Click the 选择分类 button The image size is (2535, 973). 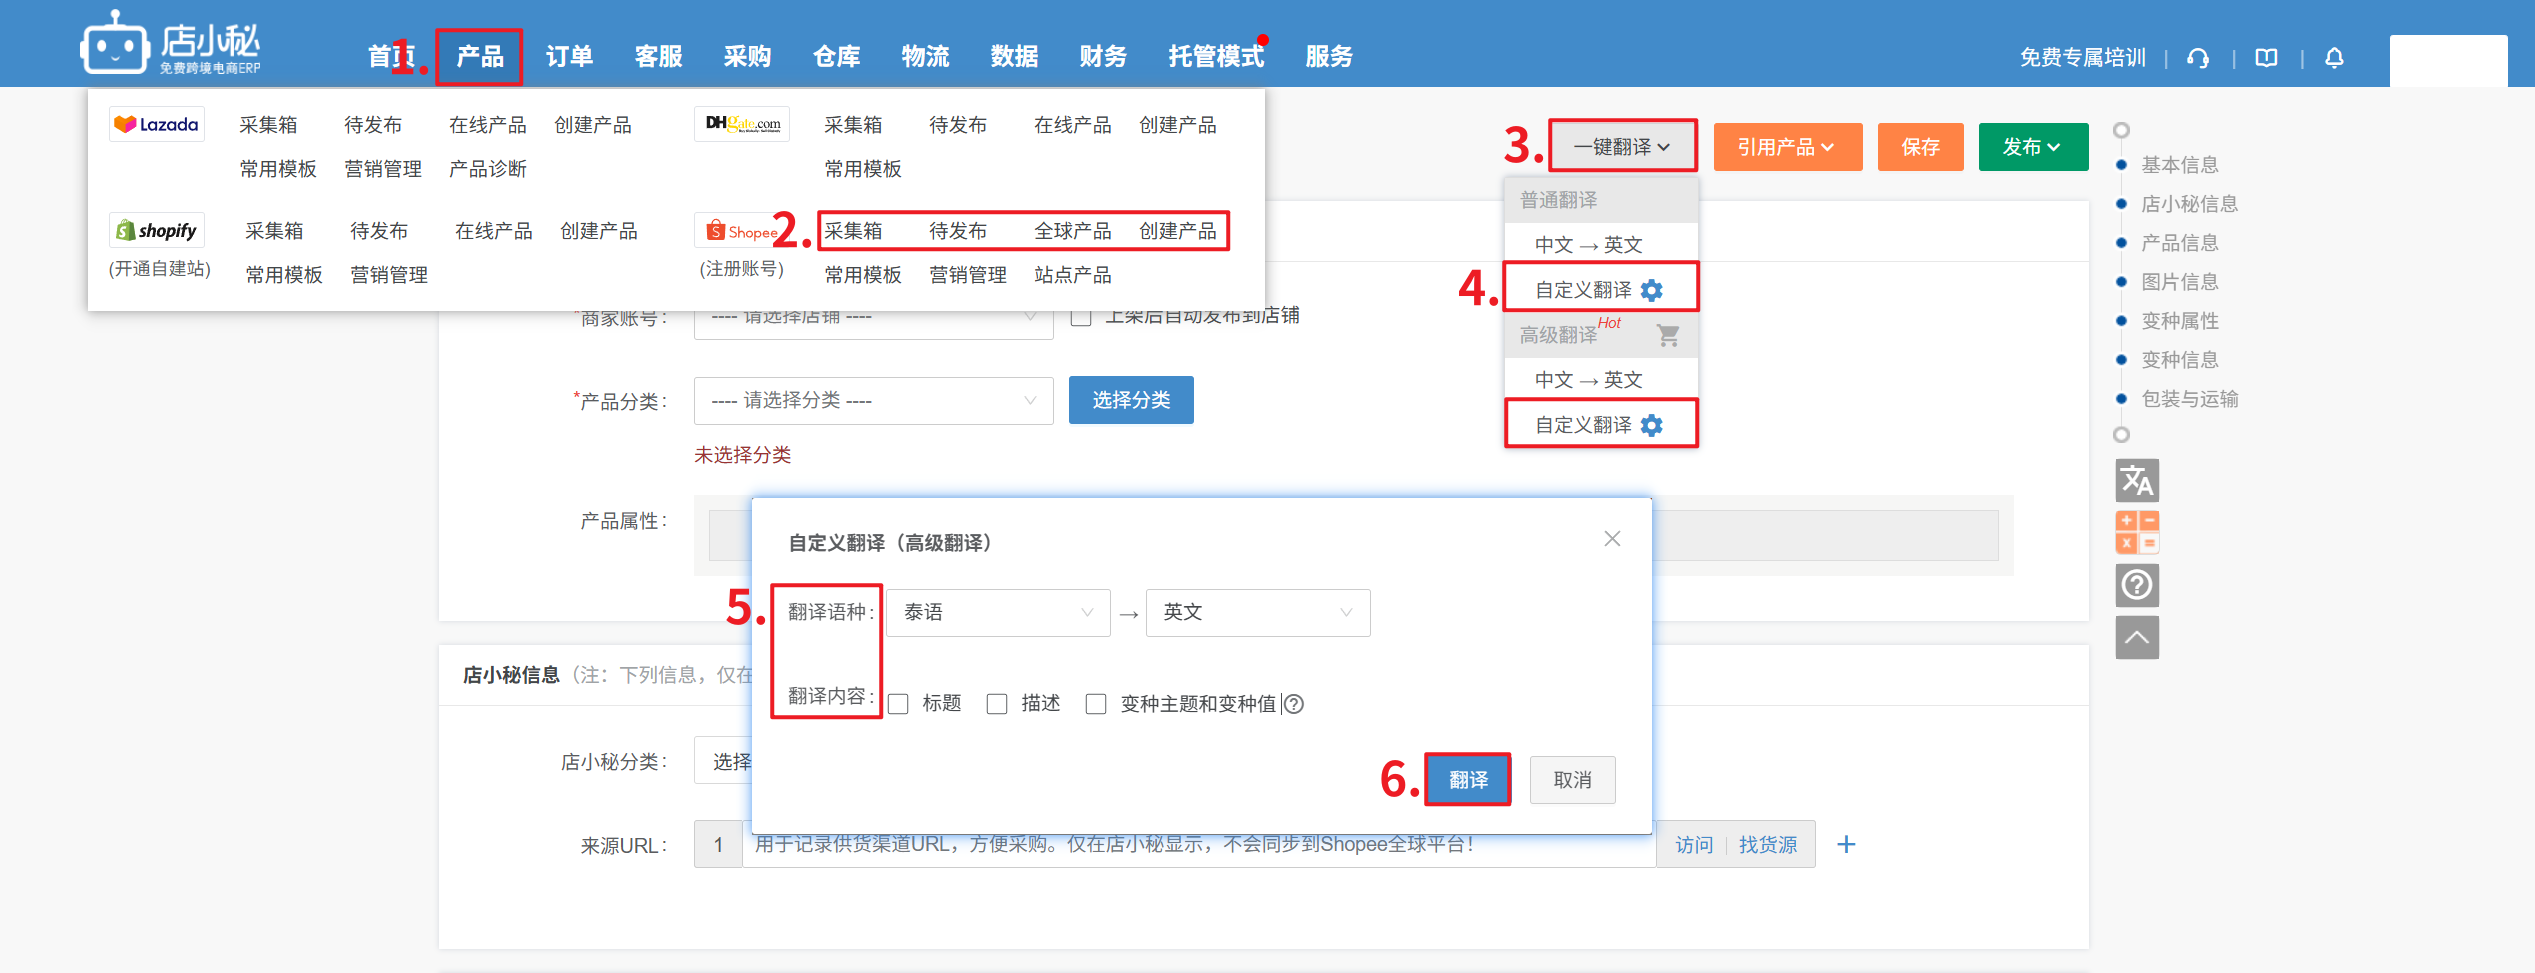click(1130, 400)
